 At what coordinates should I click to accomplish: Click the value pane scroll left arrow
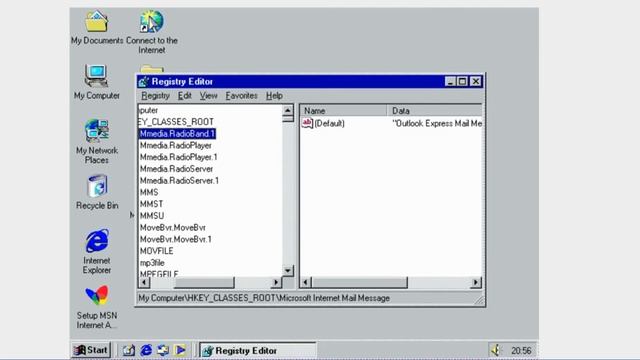[306, 282]
